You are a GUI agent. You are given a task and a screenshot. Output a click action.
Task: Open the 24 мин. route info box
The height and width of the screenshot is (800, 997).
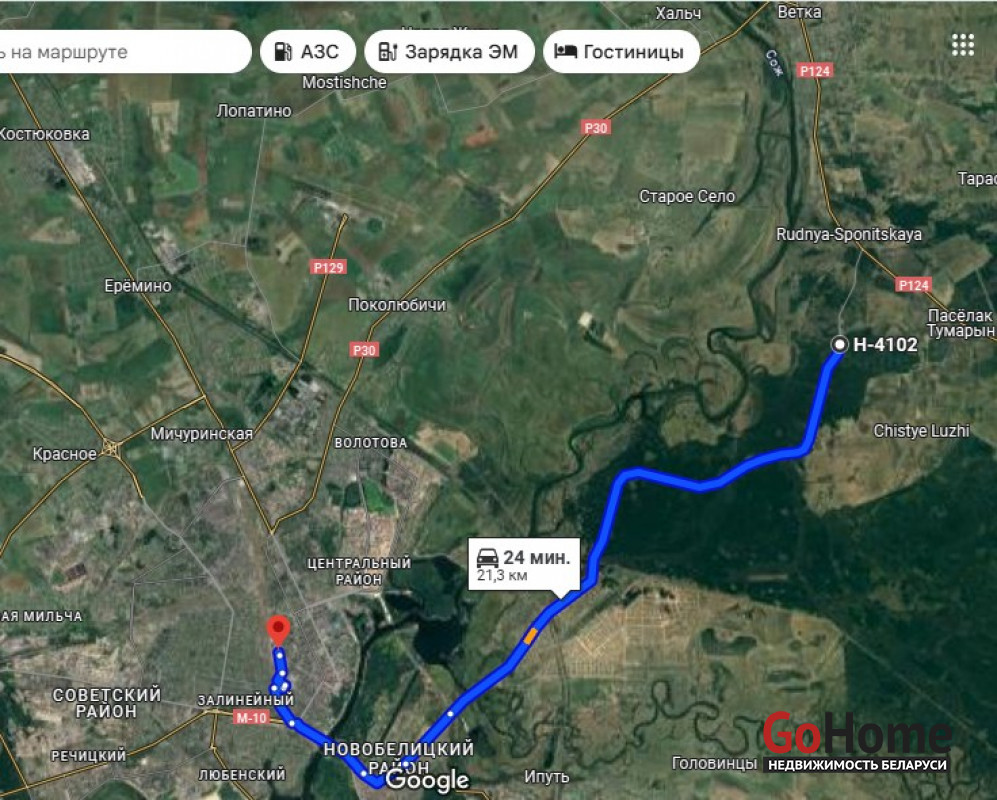point(524,564)
